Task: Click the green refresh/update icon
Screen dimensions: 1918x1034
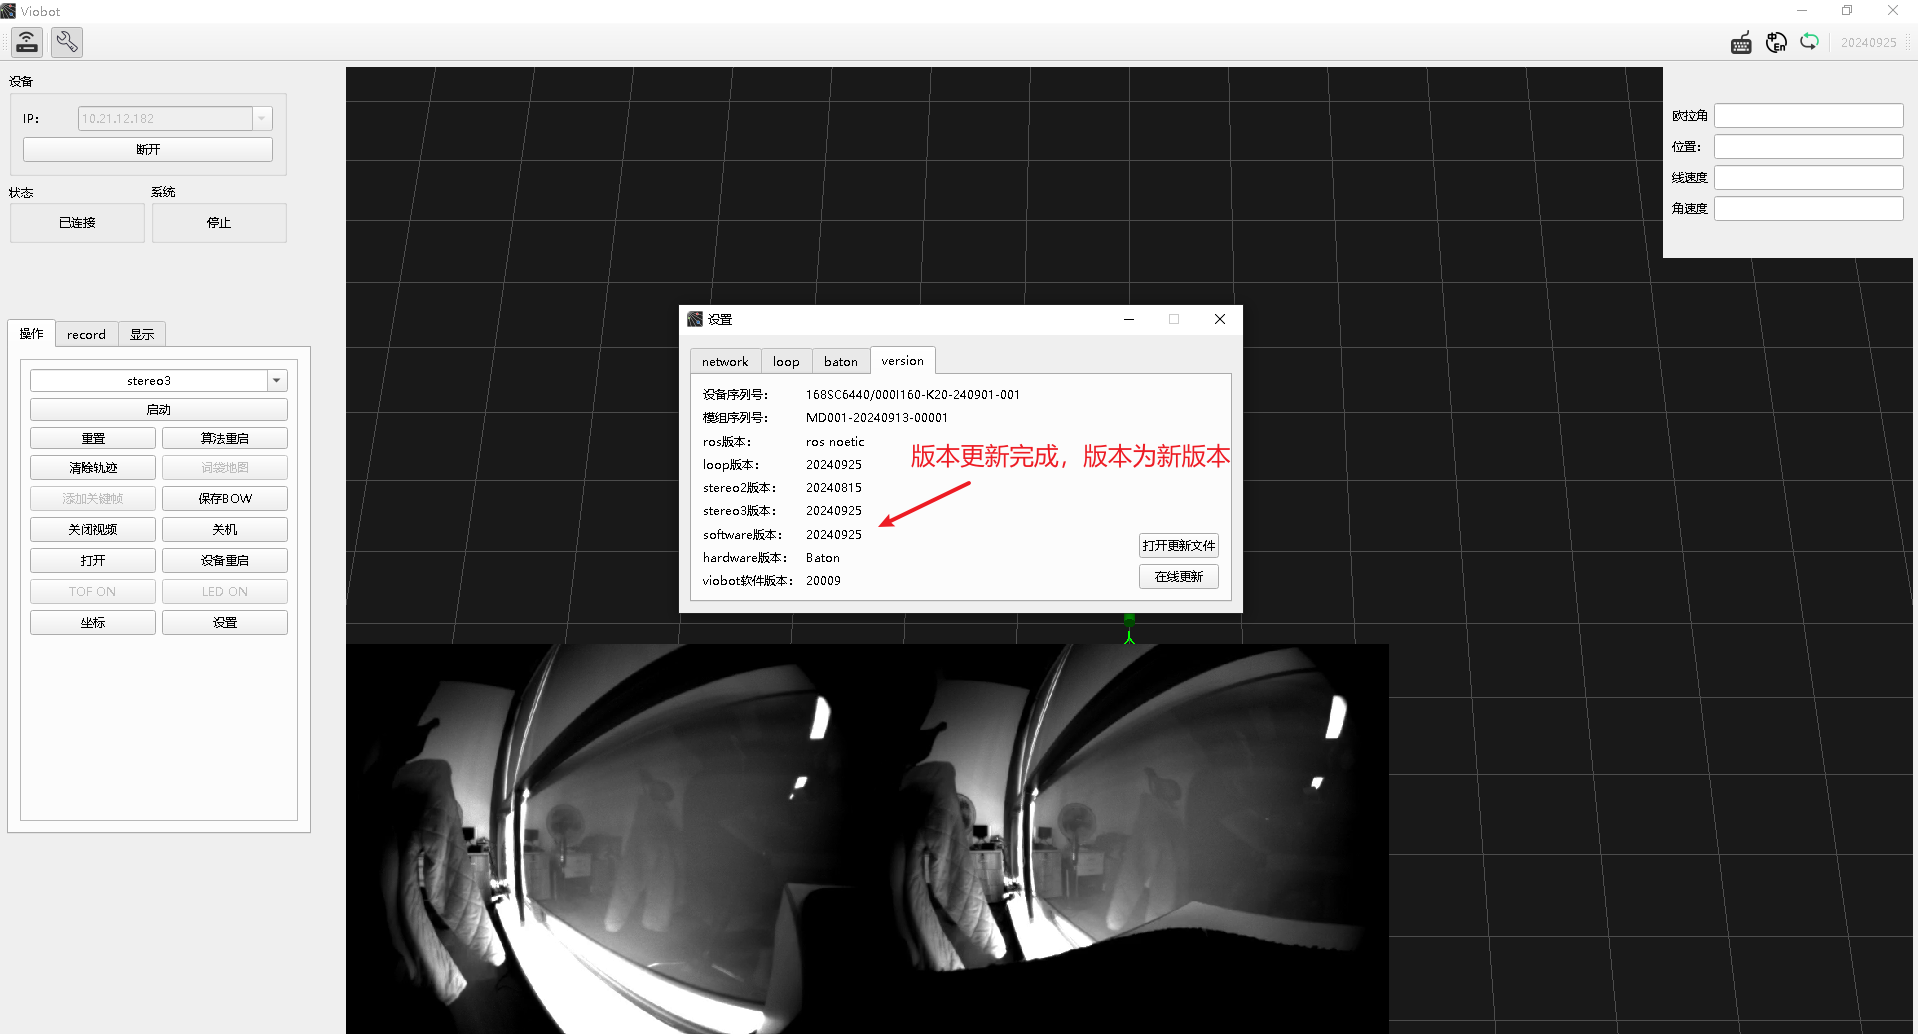Action: [1809, 42]
